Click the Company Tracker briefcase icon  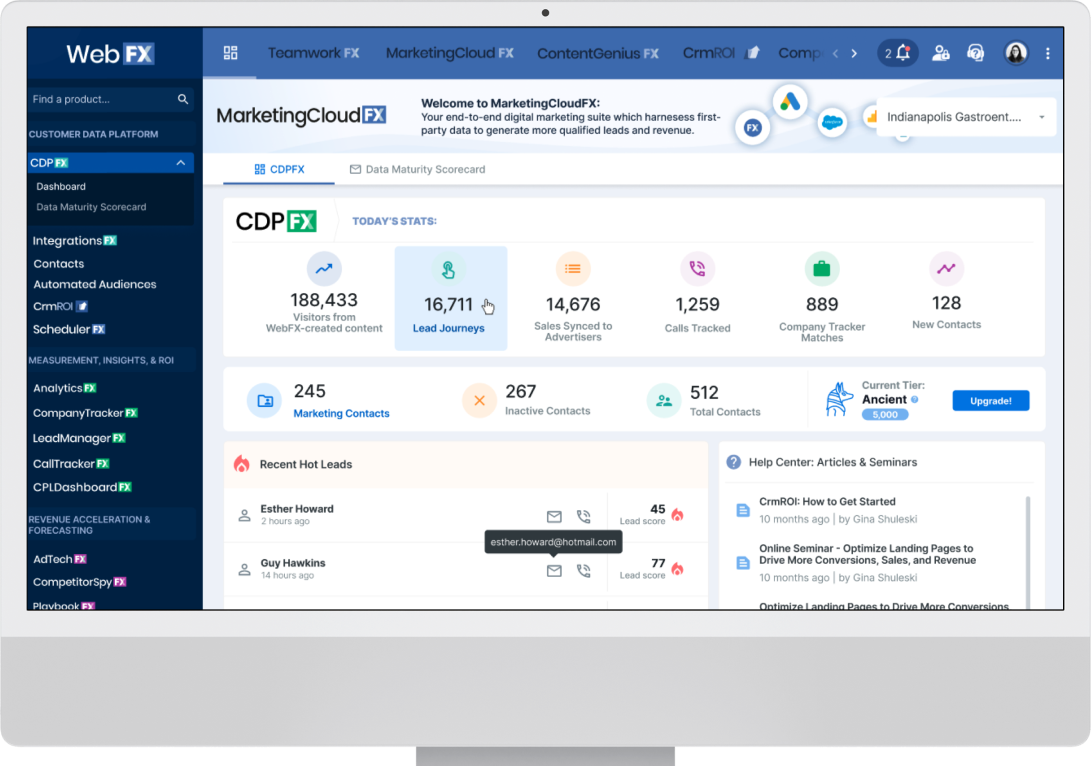822,269
